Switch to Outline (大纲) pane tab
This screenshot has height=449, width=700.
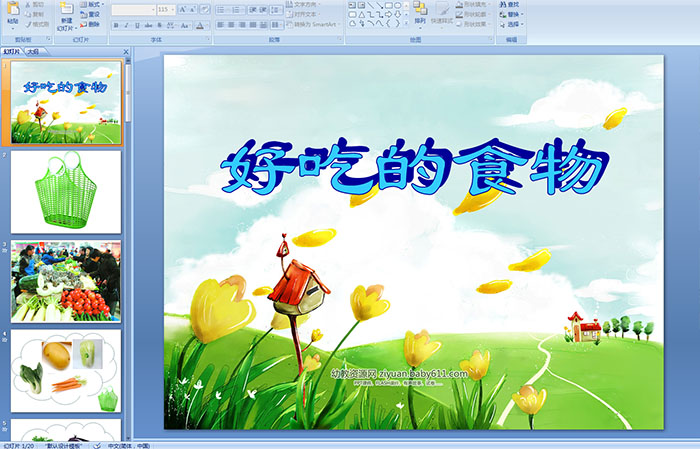[33, 52]
